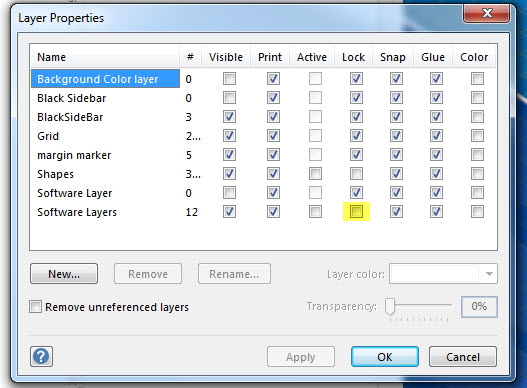Viewport: 527px width, 388px height.
Task: Click the Remove button
Action: coord(148,274)
